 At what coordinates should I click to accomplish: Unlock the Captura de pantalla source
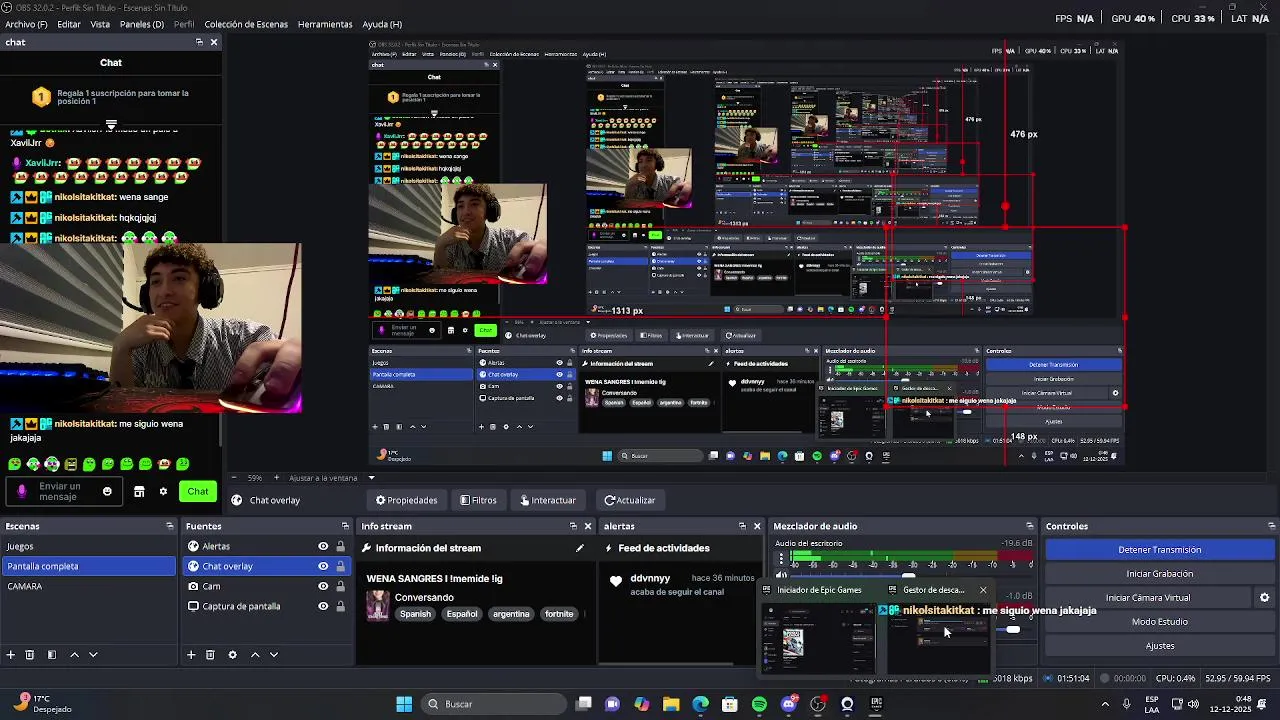340,606
